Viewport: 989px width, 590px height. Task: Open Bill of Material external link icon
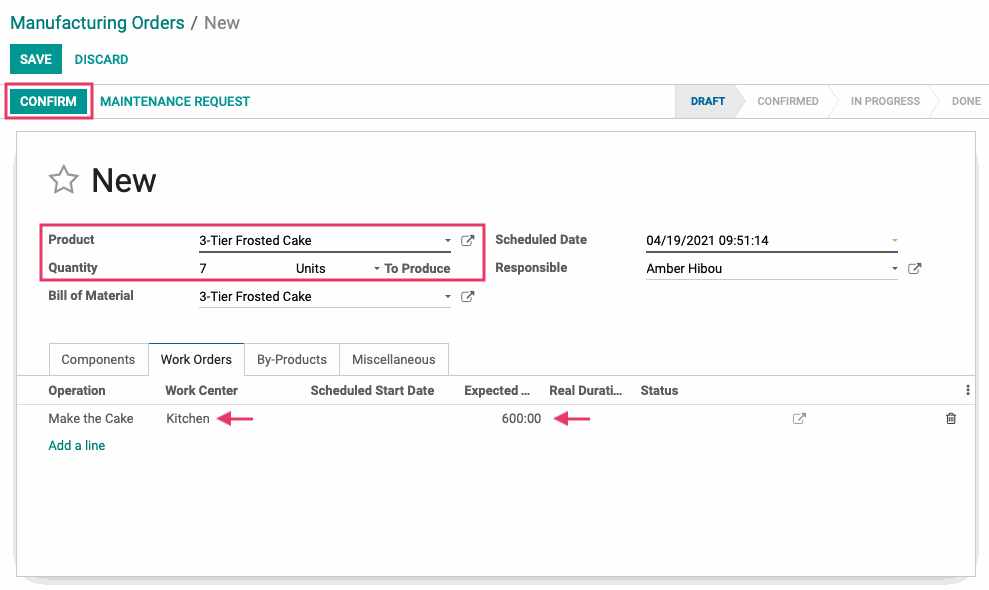point(467,297)
